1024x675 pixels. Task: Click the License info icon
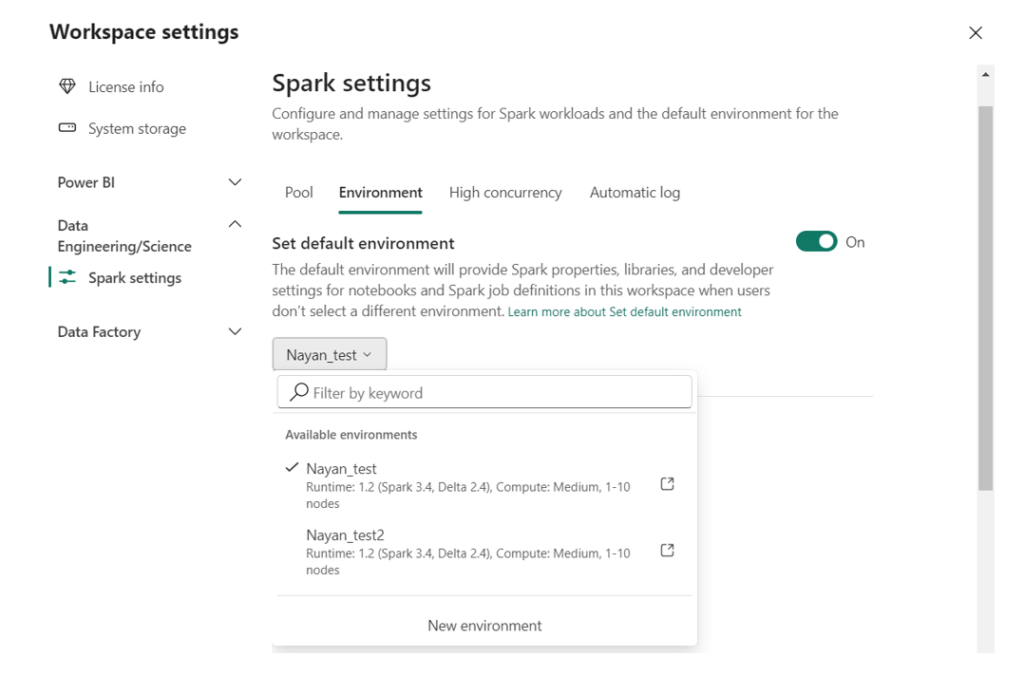coord(67,86)
